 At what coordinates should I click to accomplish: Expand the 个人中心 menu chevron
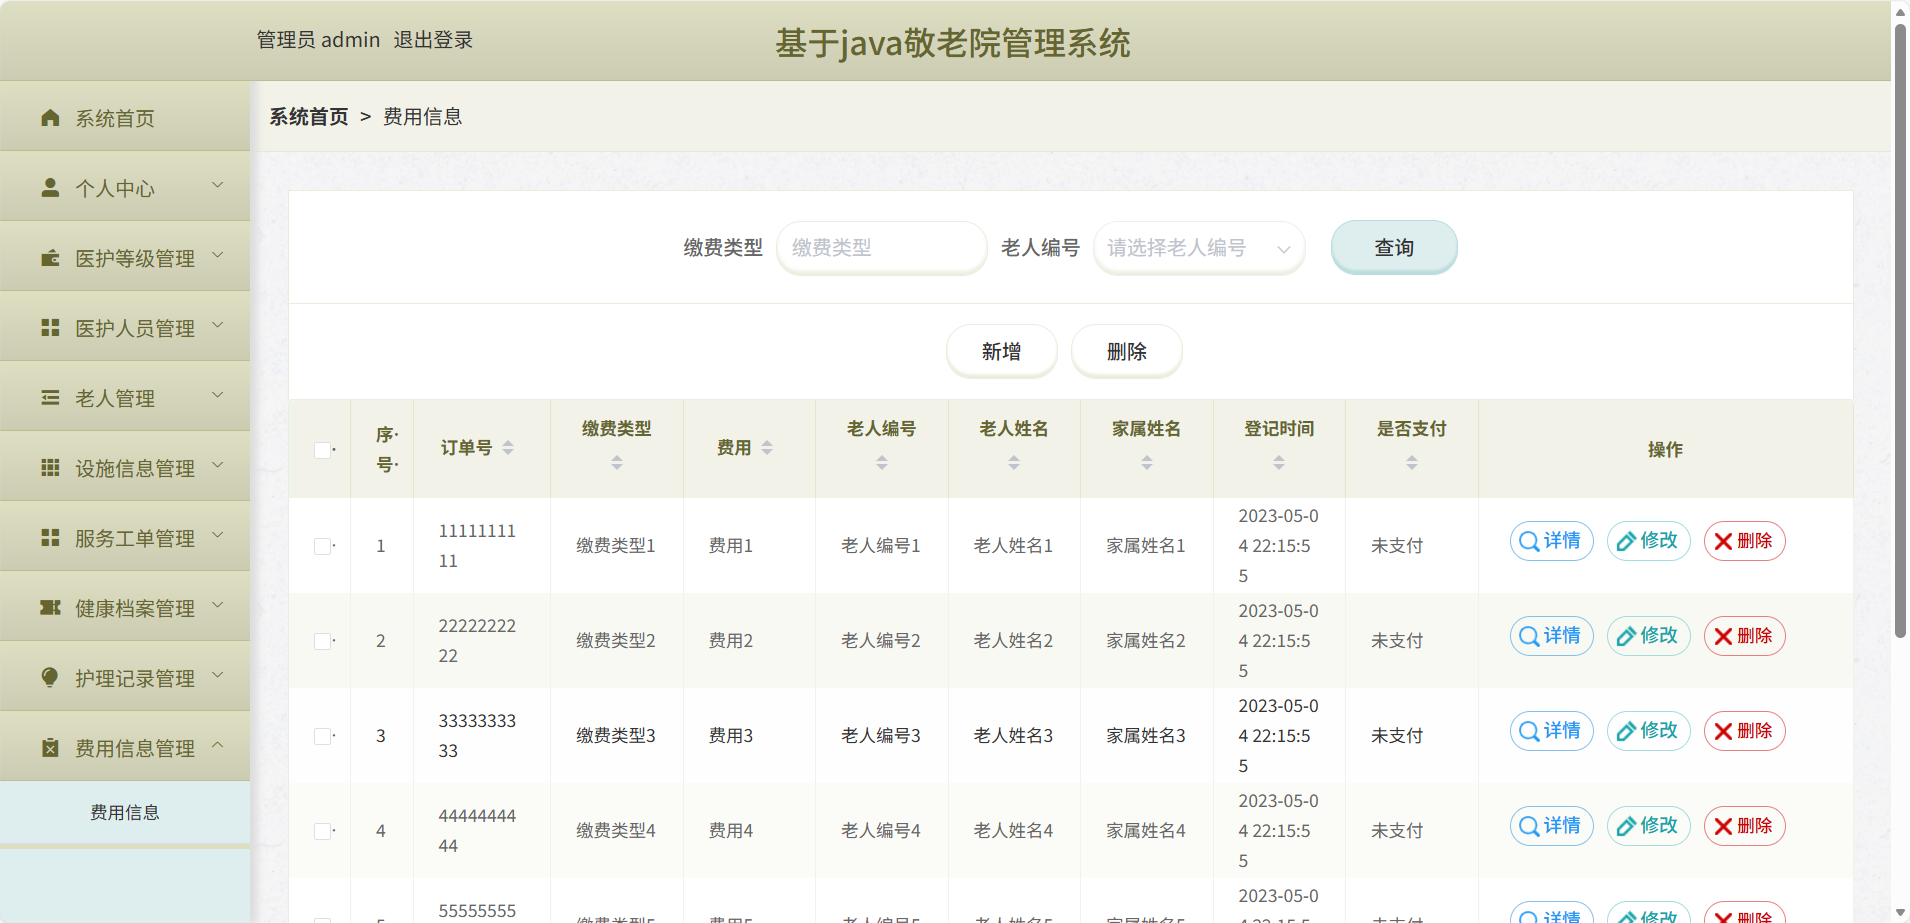point(217,186)
